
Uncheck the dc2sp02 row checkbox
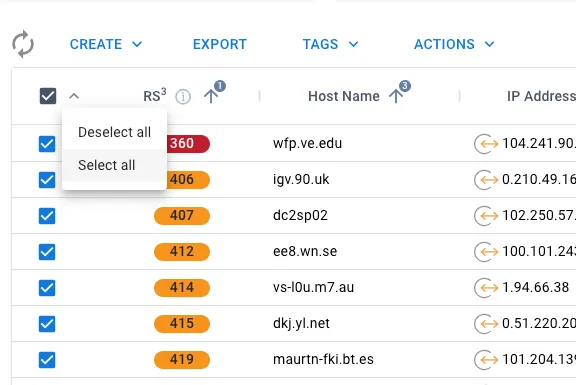tap(47, 216)
